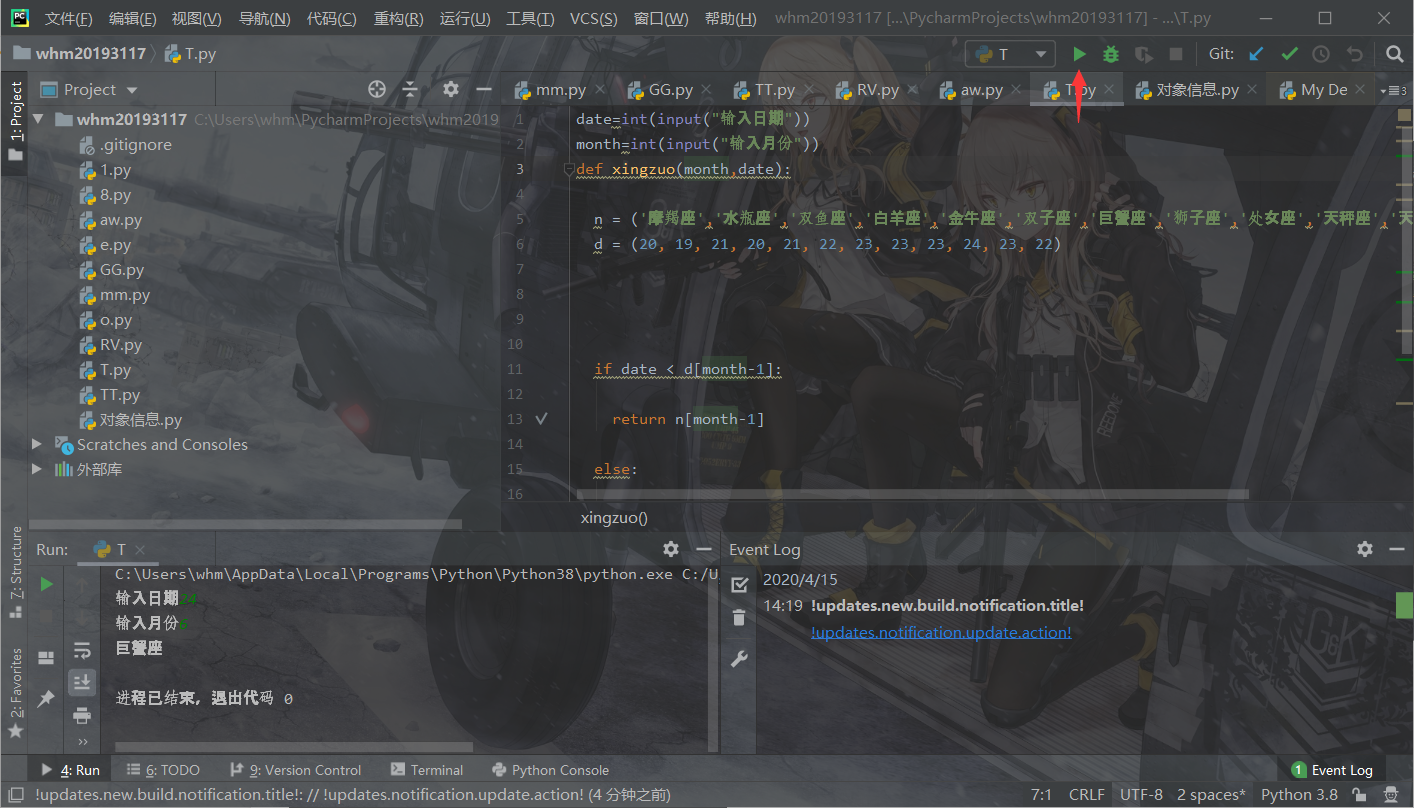Select .gitignore in Project tree
Image resolution: width=1414 pixels, height=808 pixels.
(x=135, y=145)
